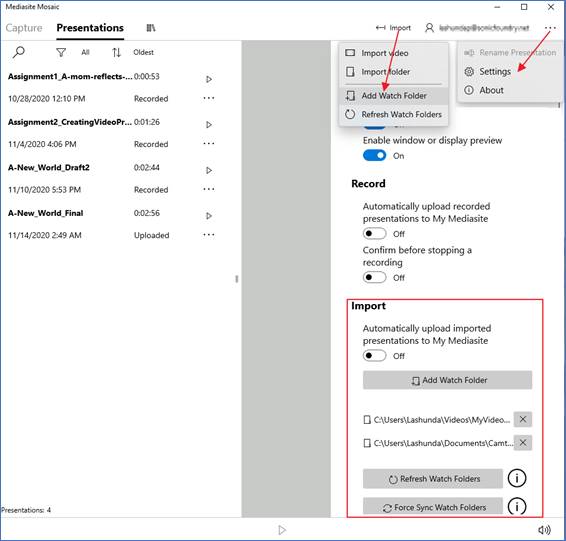Select Add Watch Folder menu item
566x541 pixels.
(x=394, y=96)
